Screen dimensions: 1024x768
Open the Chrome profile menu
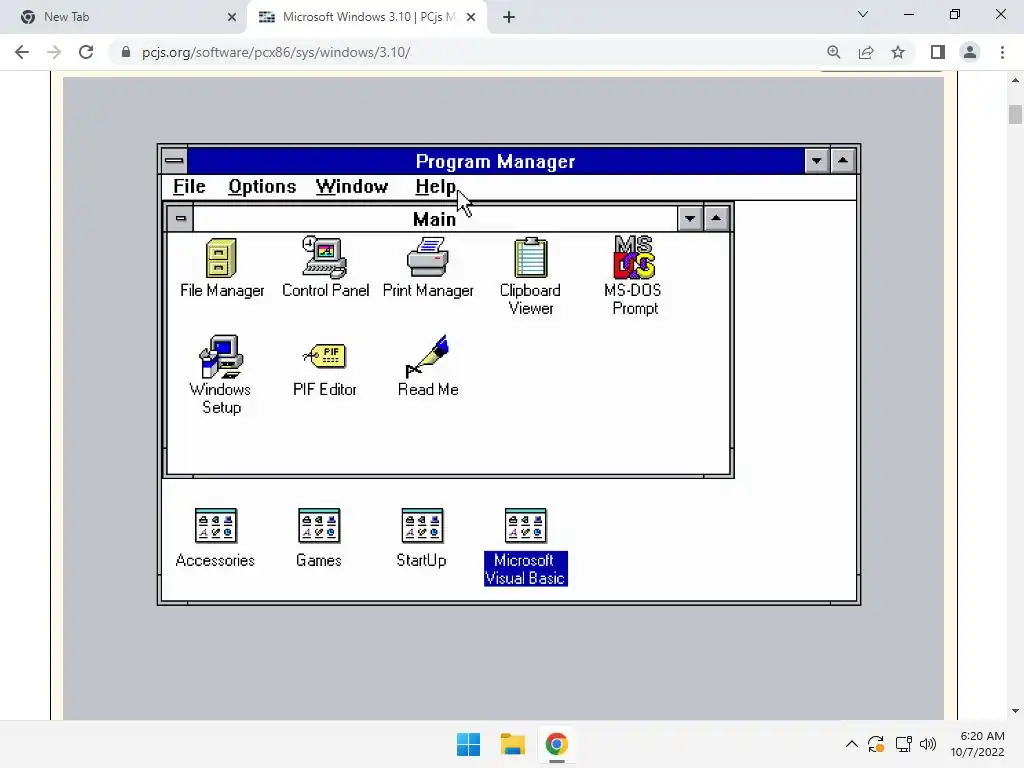pos(970,52)
